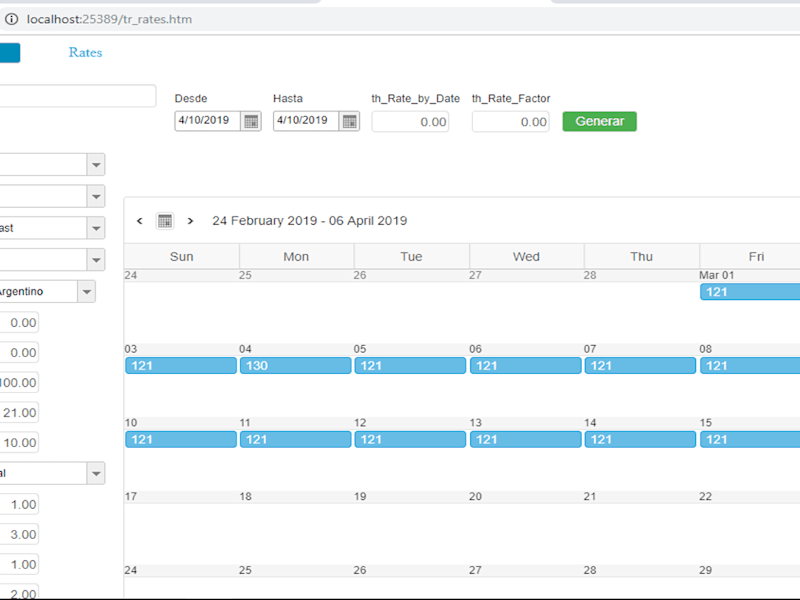Expand the dropdown ending in 'al'
800x600 pixels.
click(96, 473)
